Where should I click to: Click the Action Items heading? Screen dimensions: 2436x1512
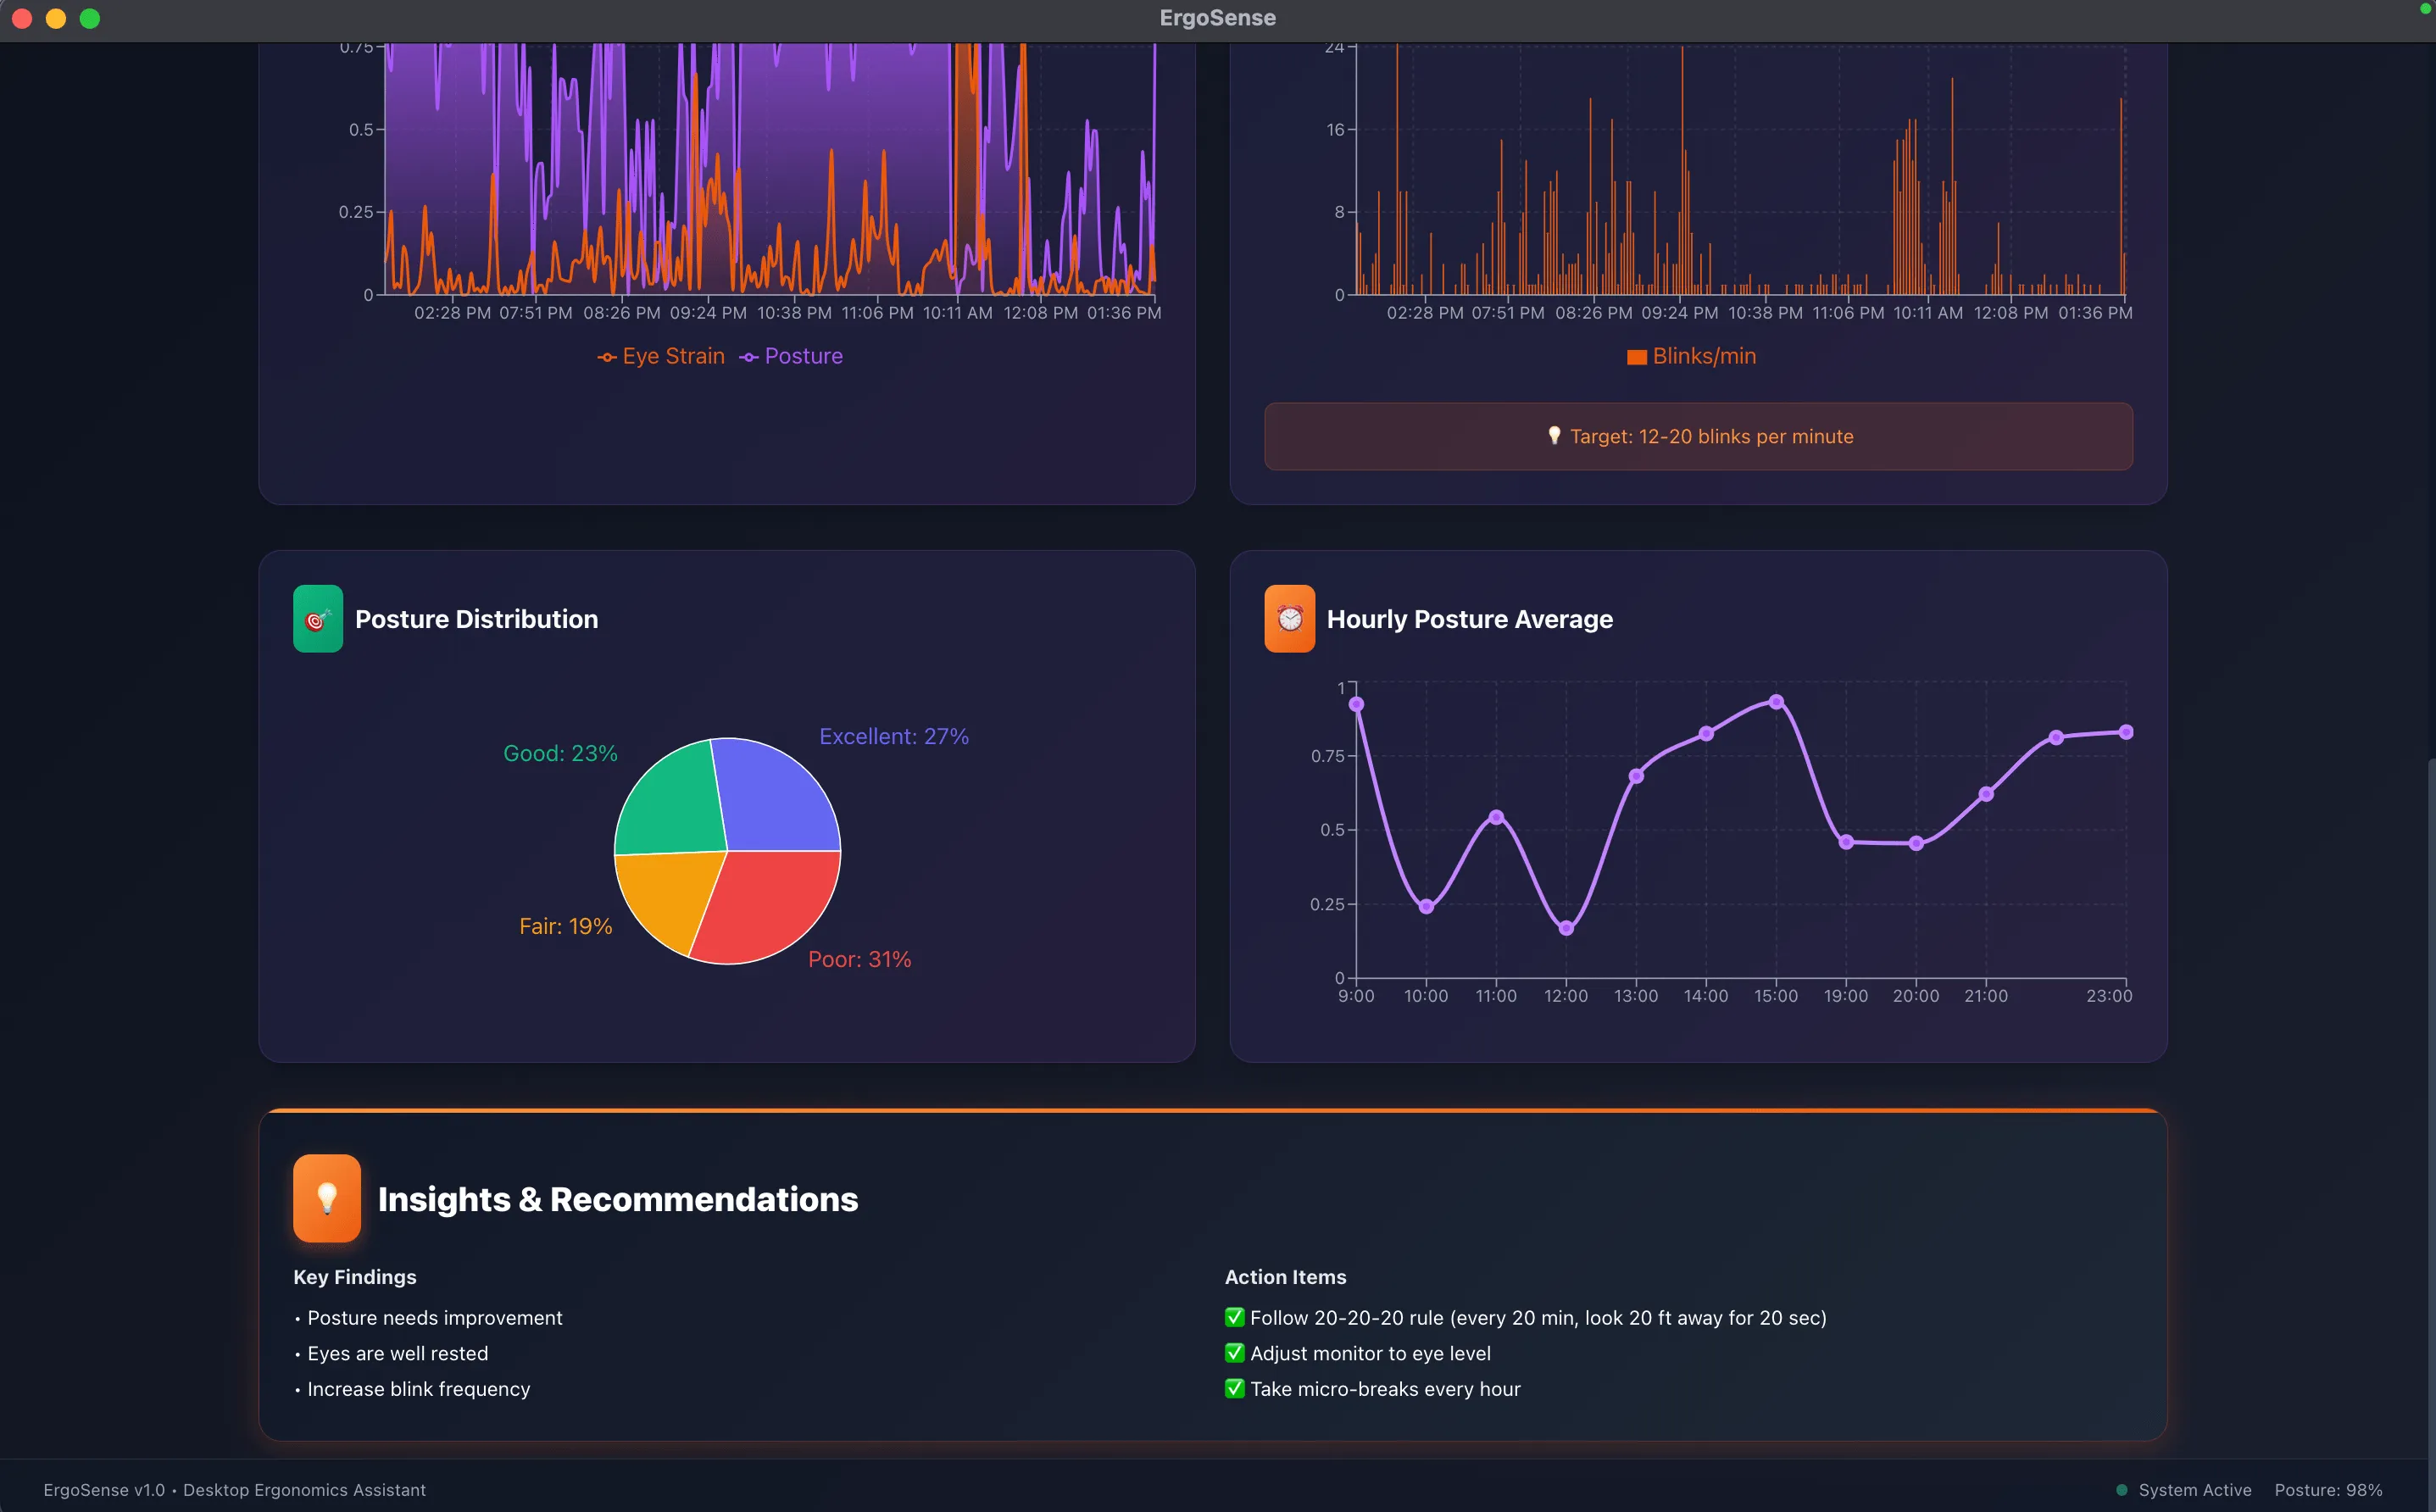click(x=1285, y=1277)
